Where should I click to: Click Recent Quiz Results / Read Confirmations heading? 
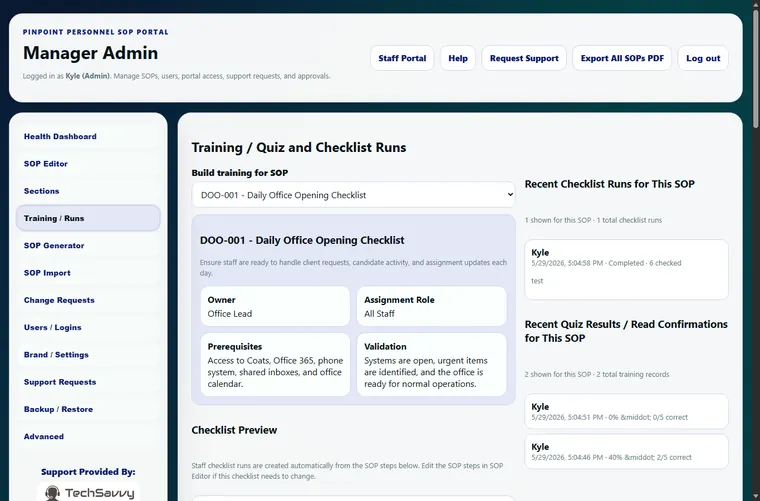tap(626, 331)
